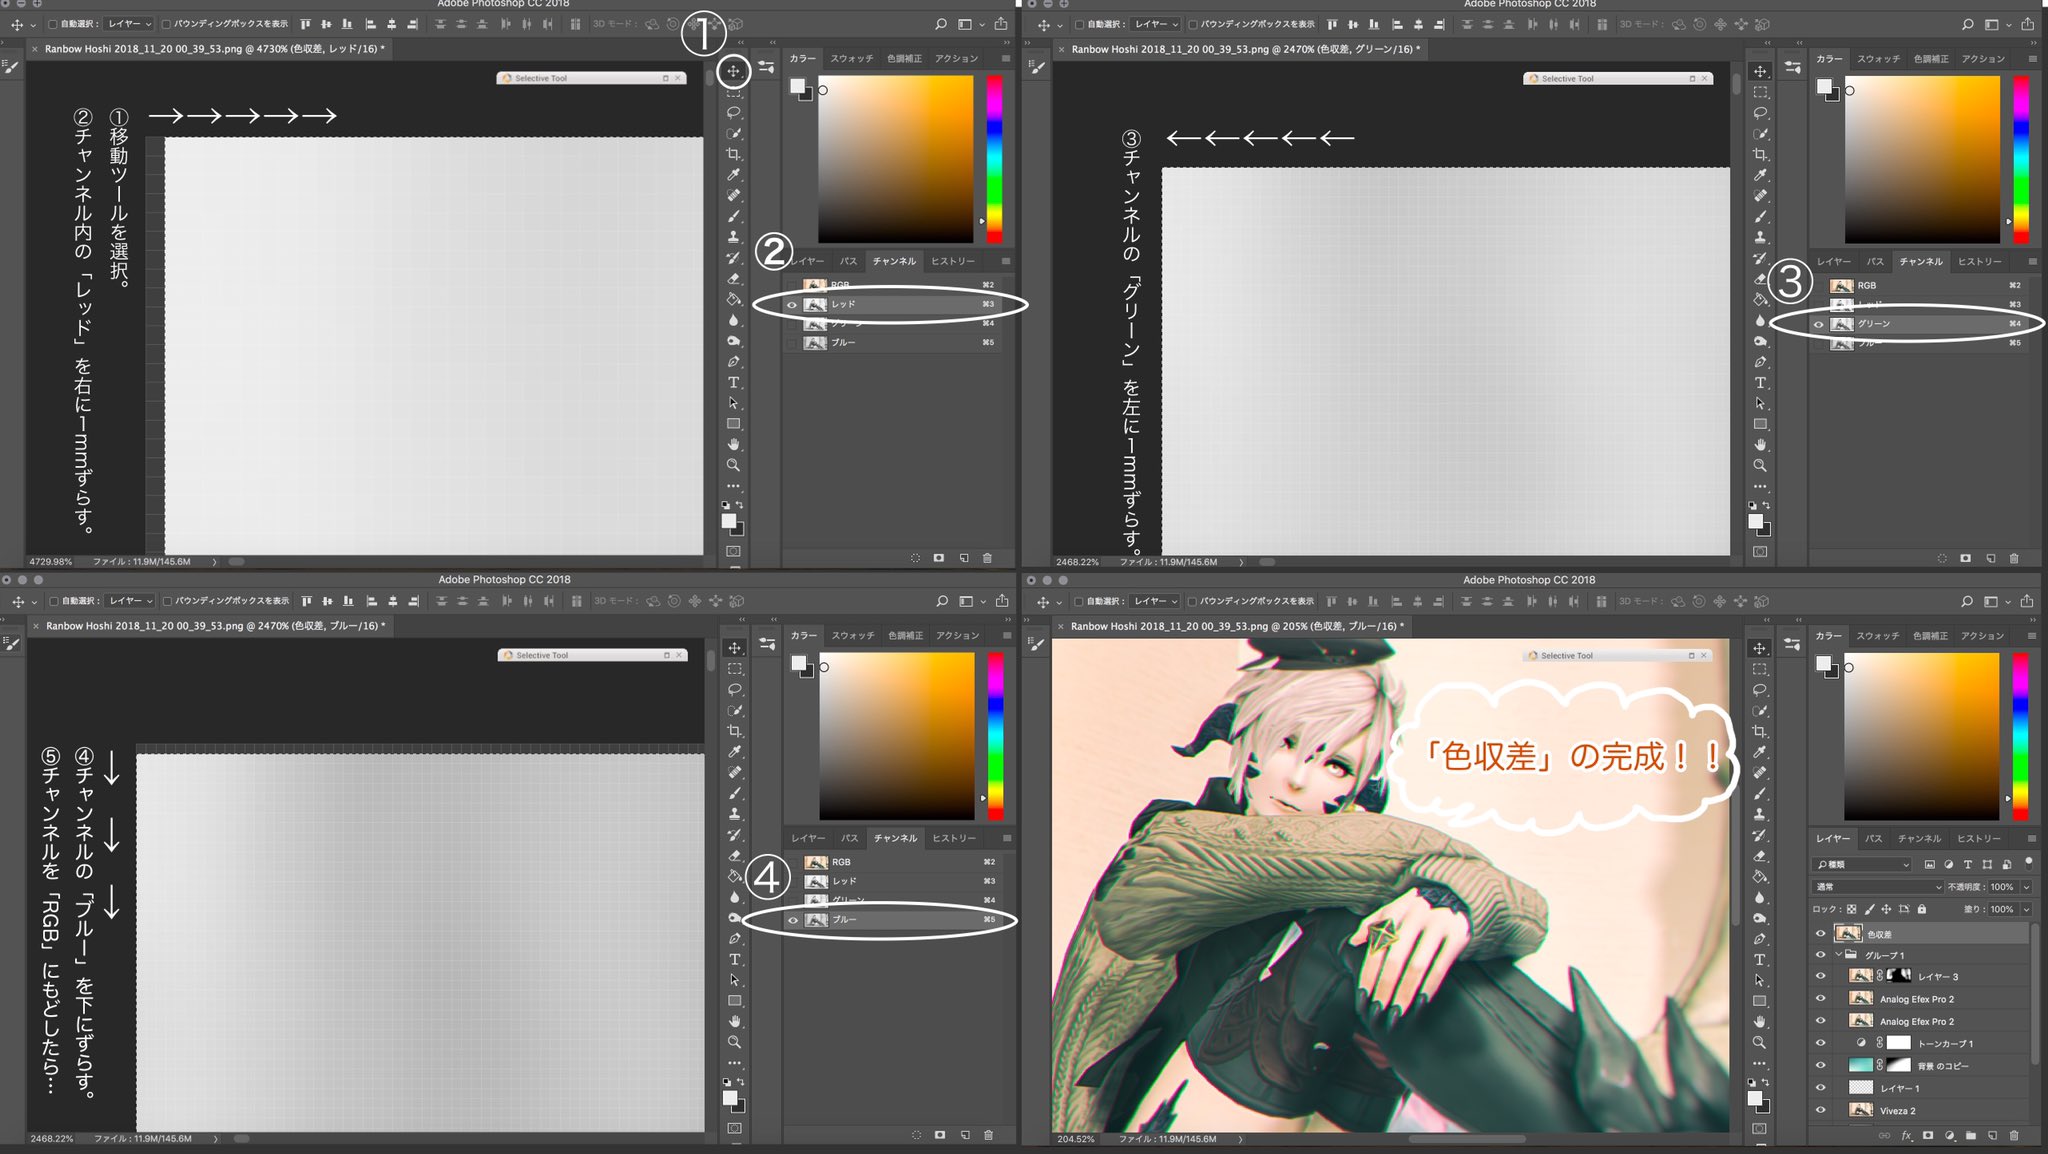The width and height of the screenshot is (2048, 1154).
Task: Select the Move tool in the グリーン window
Action: tap(1760, 71)
